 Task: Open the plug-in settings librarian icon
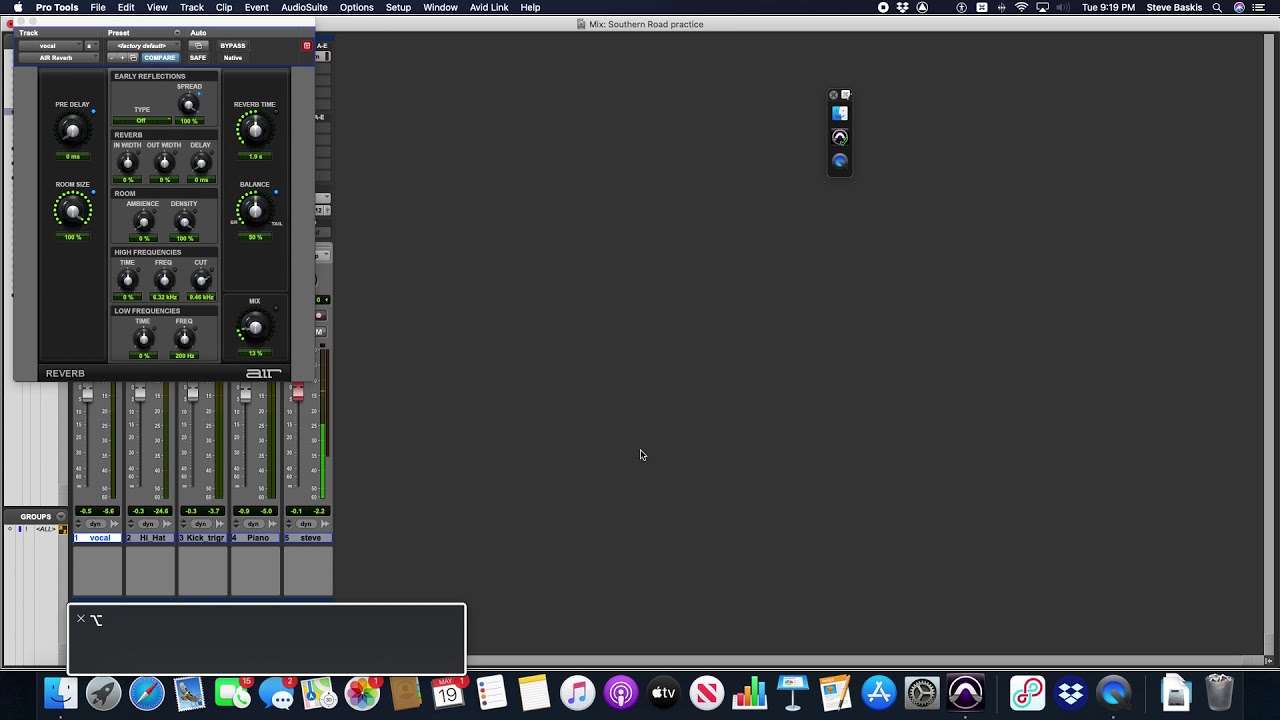pyautogui.click(x=133, y=58)
